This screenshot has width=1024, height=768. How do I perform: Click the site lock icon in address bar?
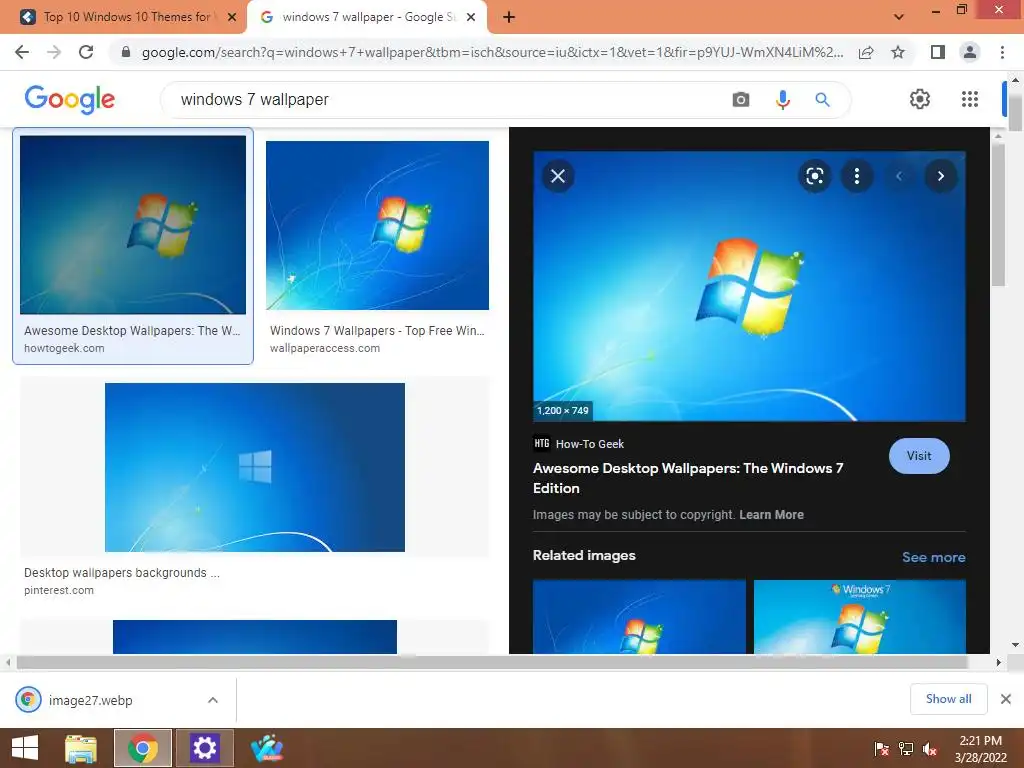pos(126,52)
